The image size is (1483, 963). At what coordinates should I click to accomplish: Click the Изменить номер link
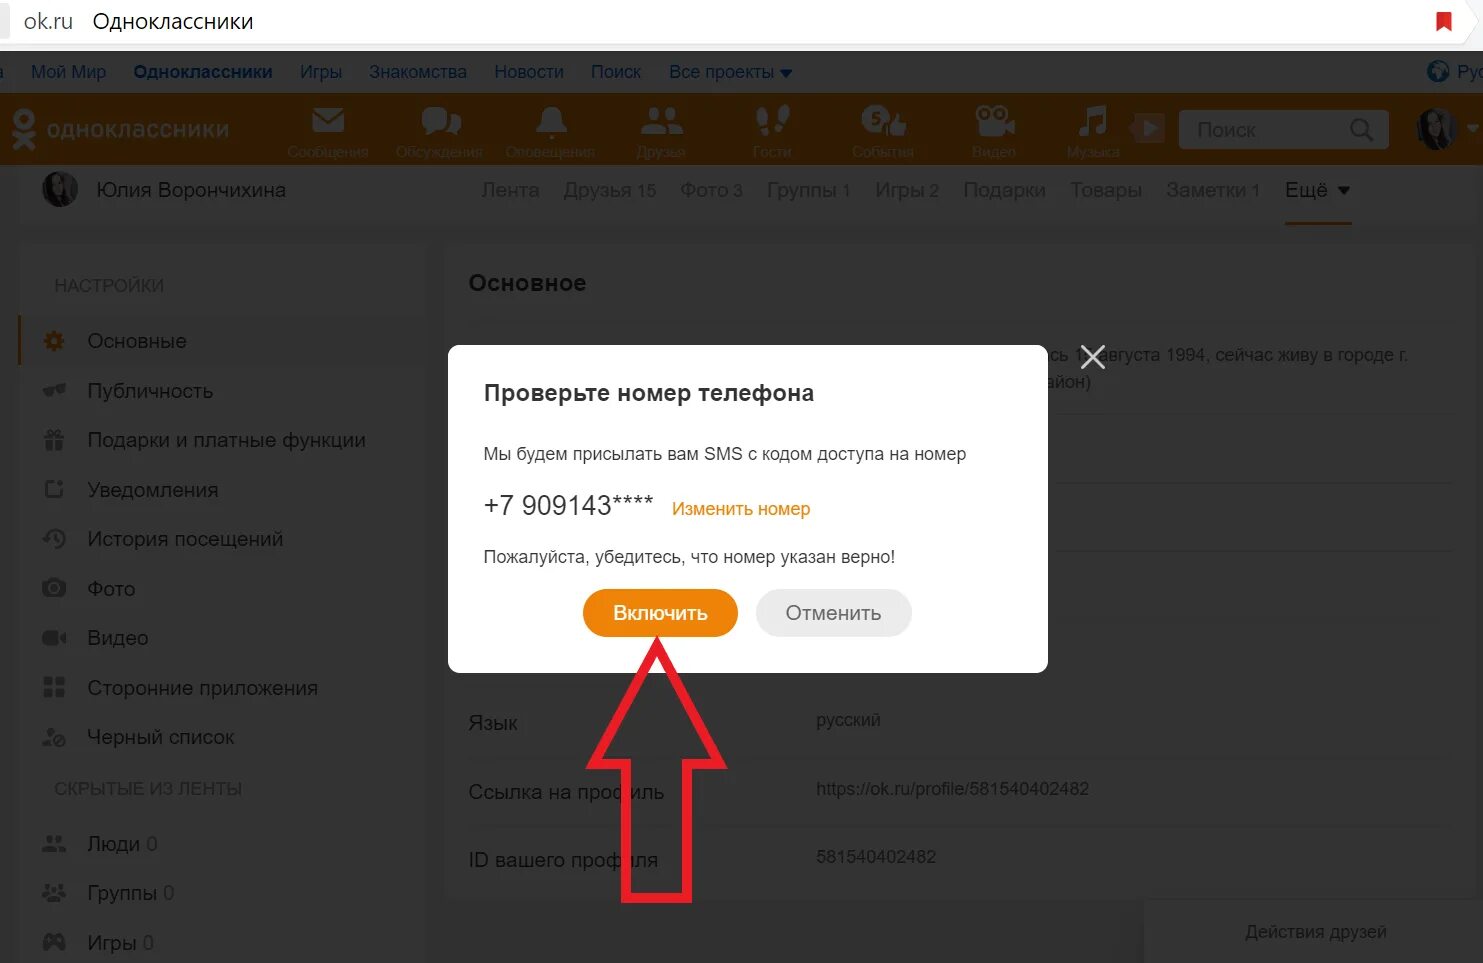(x=741, y=509)
